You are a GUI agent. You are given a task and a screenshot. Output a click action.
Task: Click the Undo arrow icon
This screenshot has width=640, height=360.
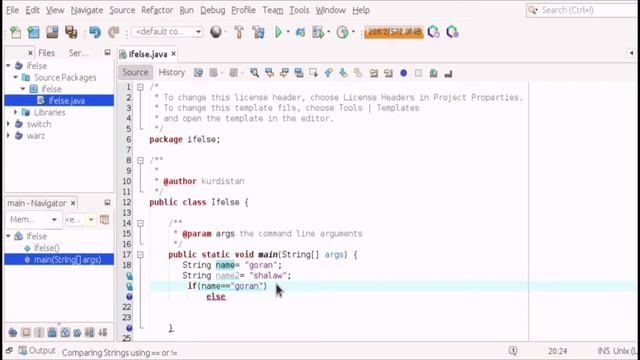[95, 32]
